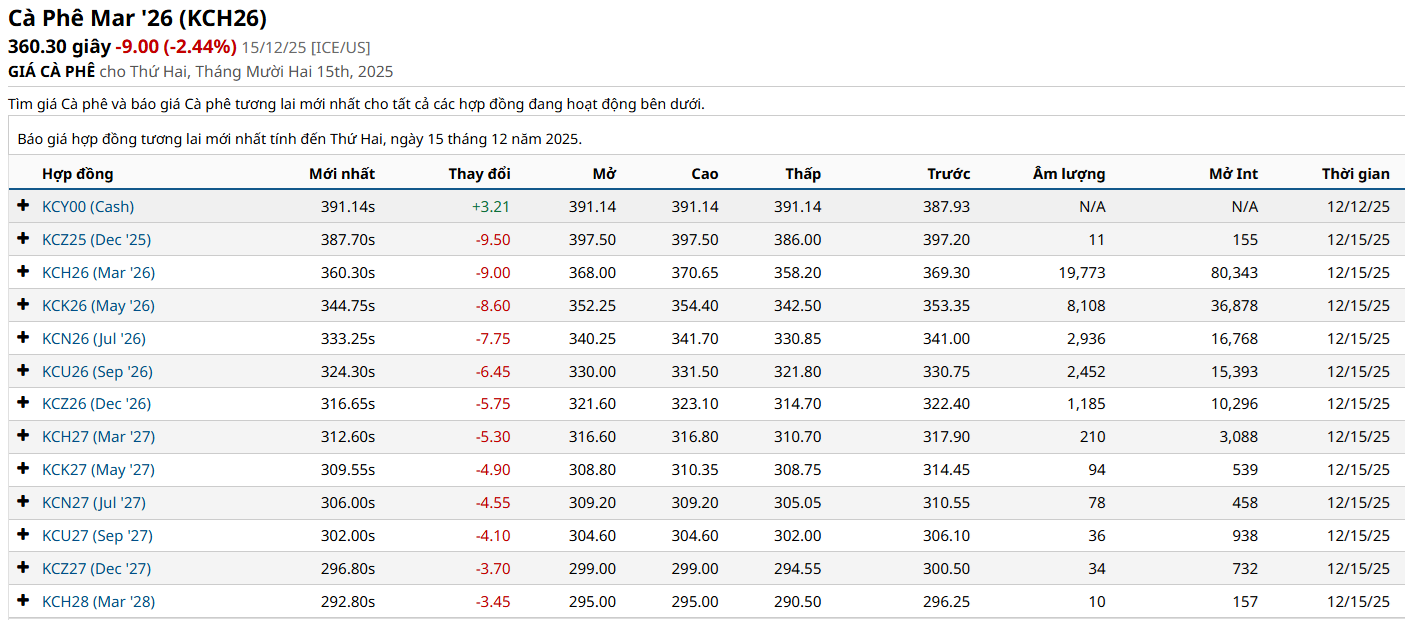Viewport: 1405px width, 620px height.
Task: Expand the KCU27 (Sep '27) row plus icon
Action: click(24, 535)
